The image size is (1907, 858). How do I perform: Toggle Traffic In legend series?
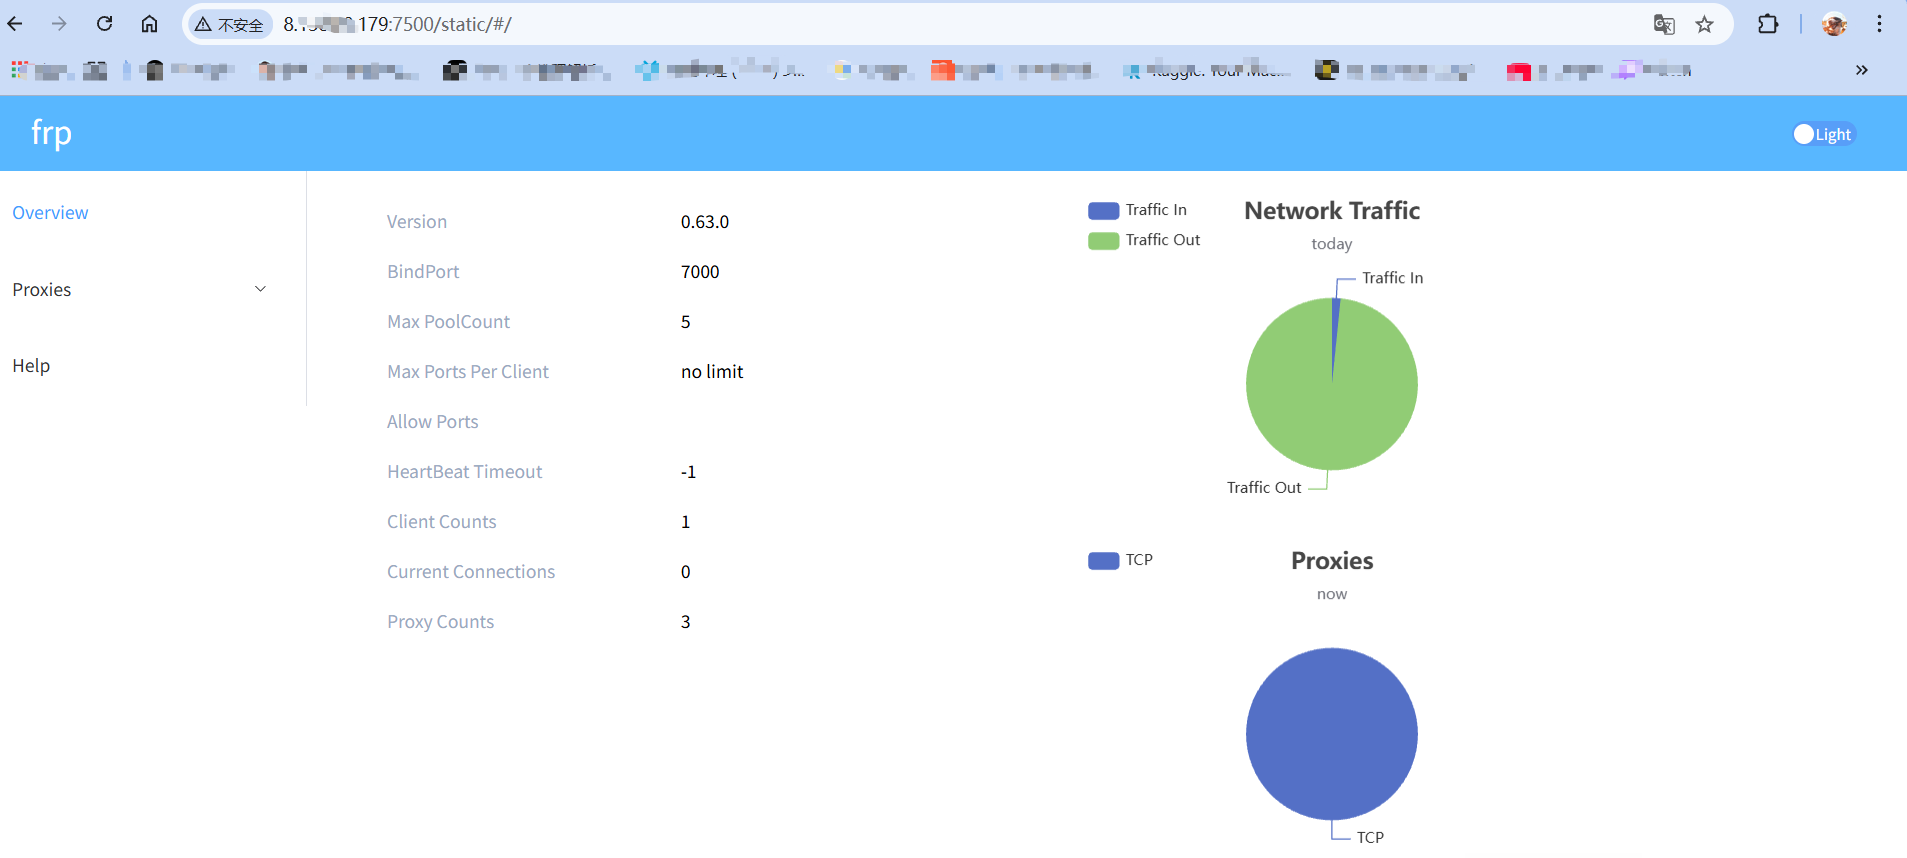1104,210
